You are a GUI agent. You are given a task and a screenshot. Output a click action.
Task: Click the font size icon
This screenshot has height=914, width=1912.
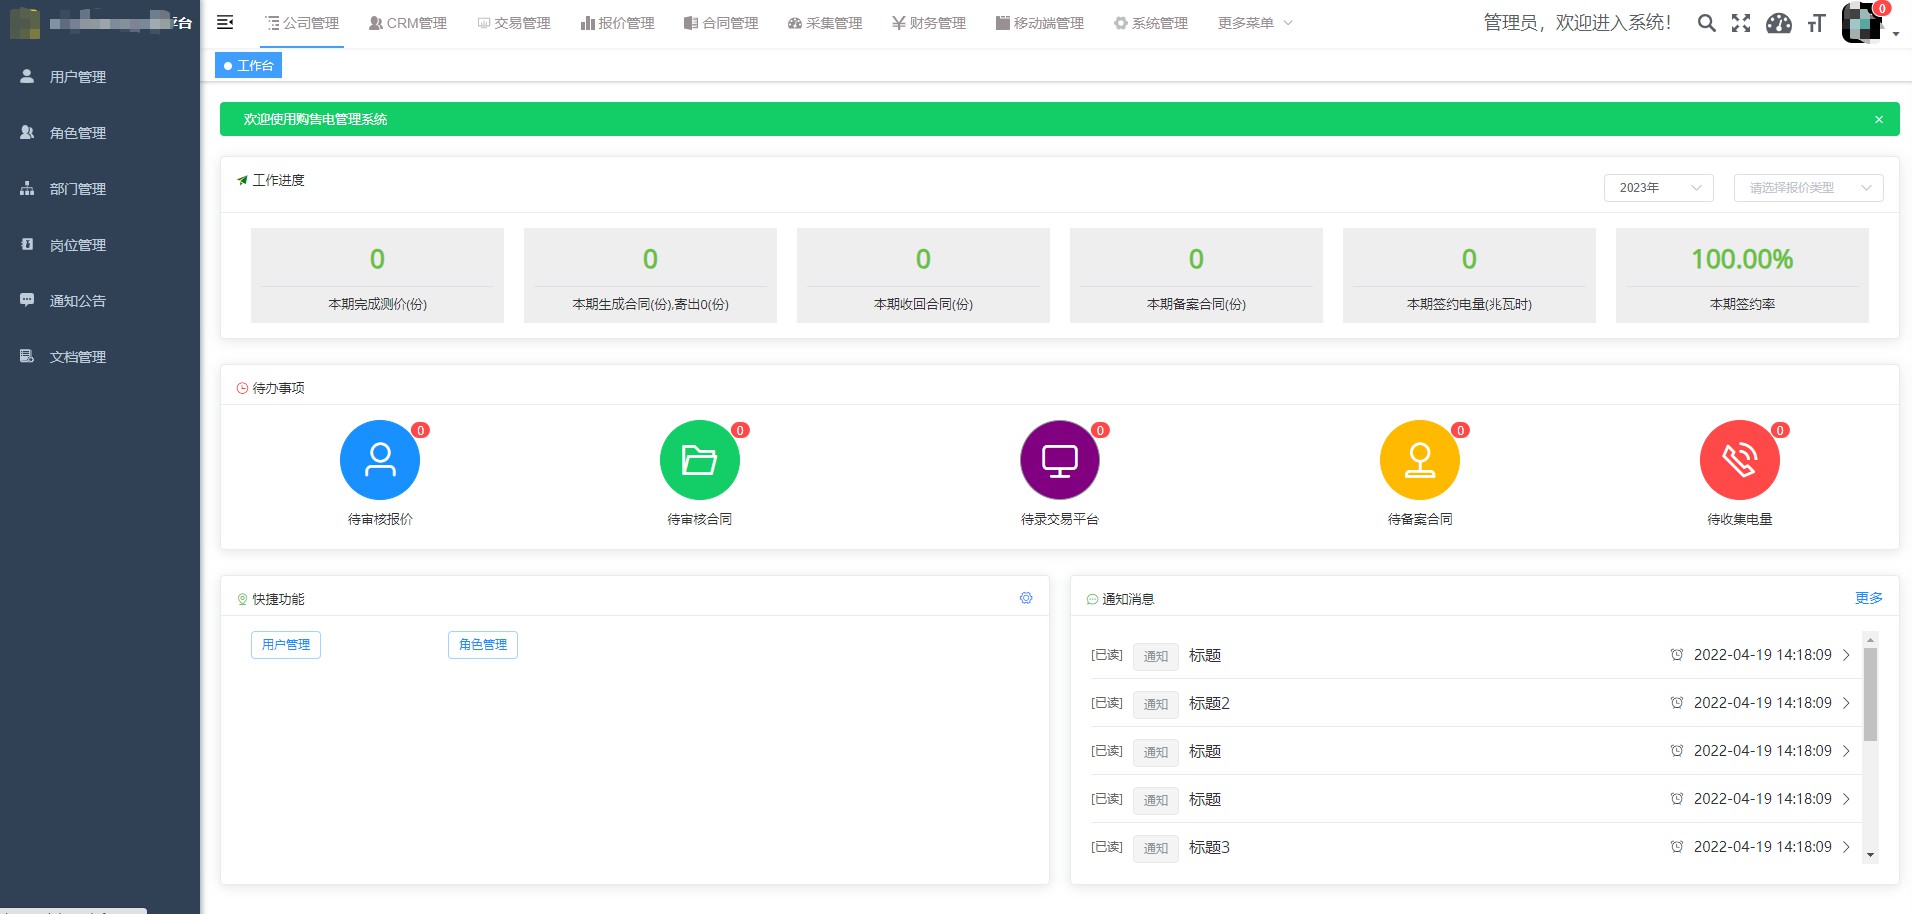point(1816,23)
